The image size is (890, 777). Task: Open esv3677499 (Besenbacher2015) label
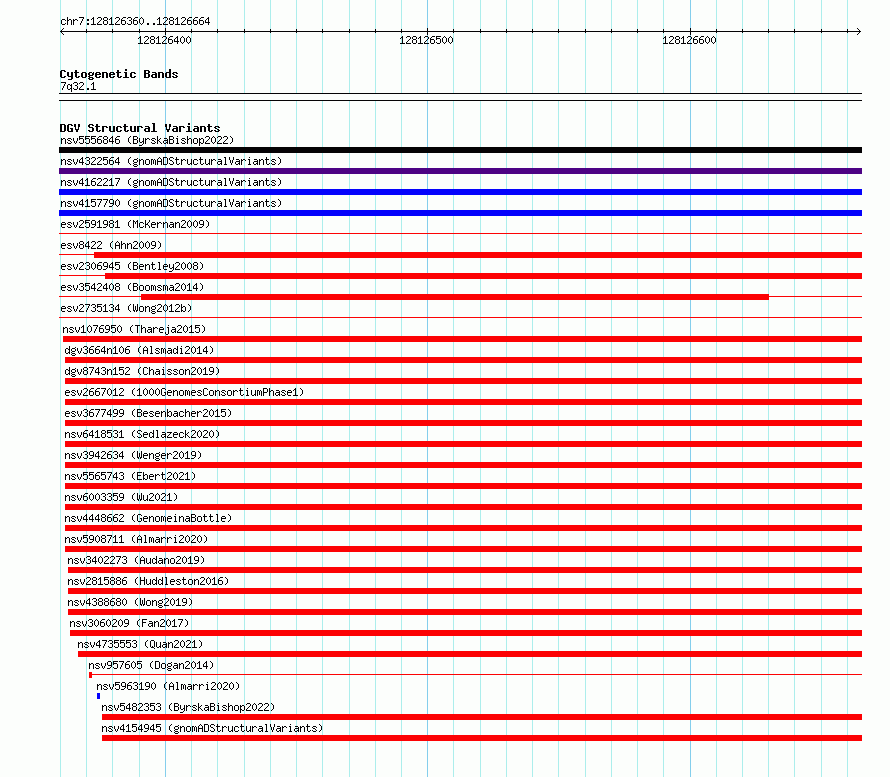(148, 413)
